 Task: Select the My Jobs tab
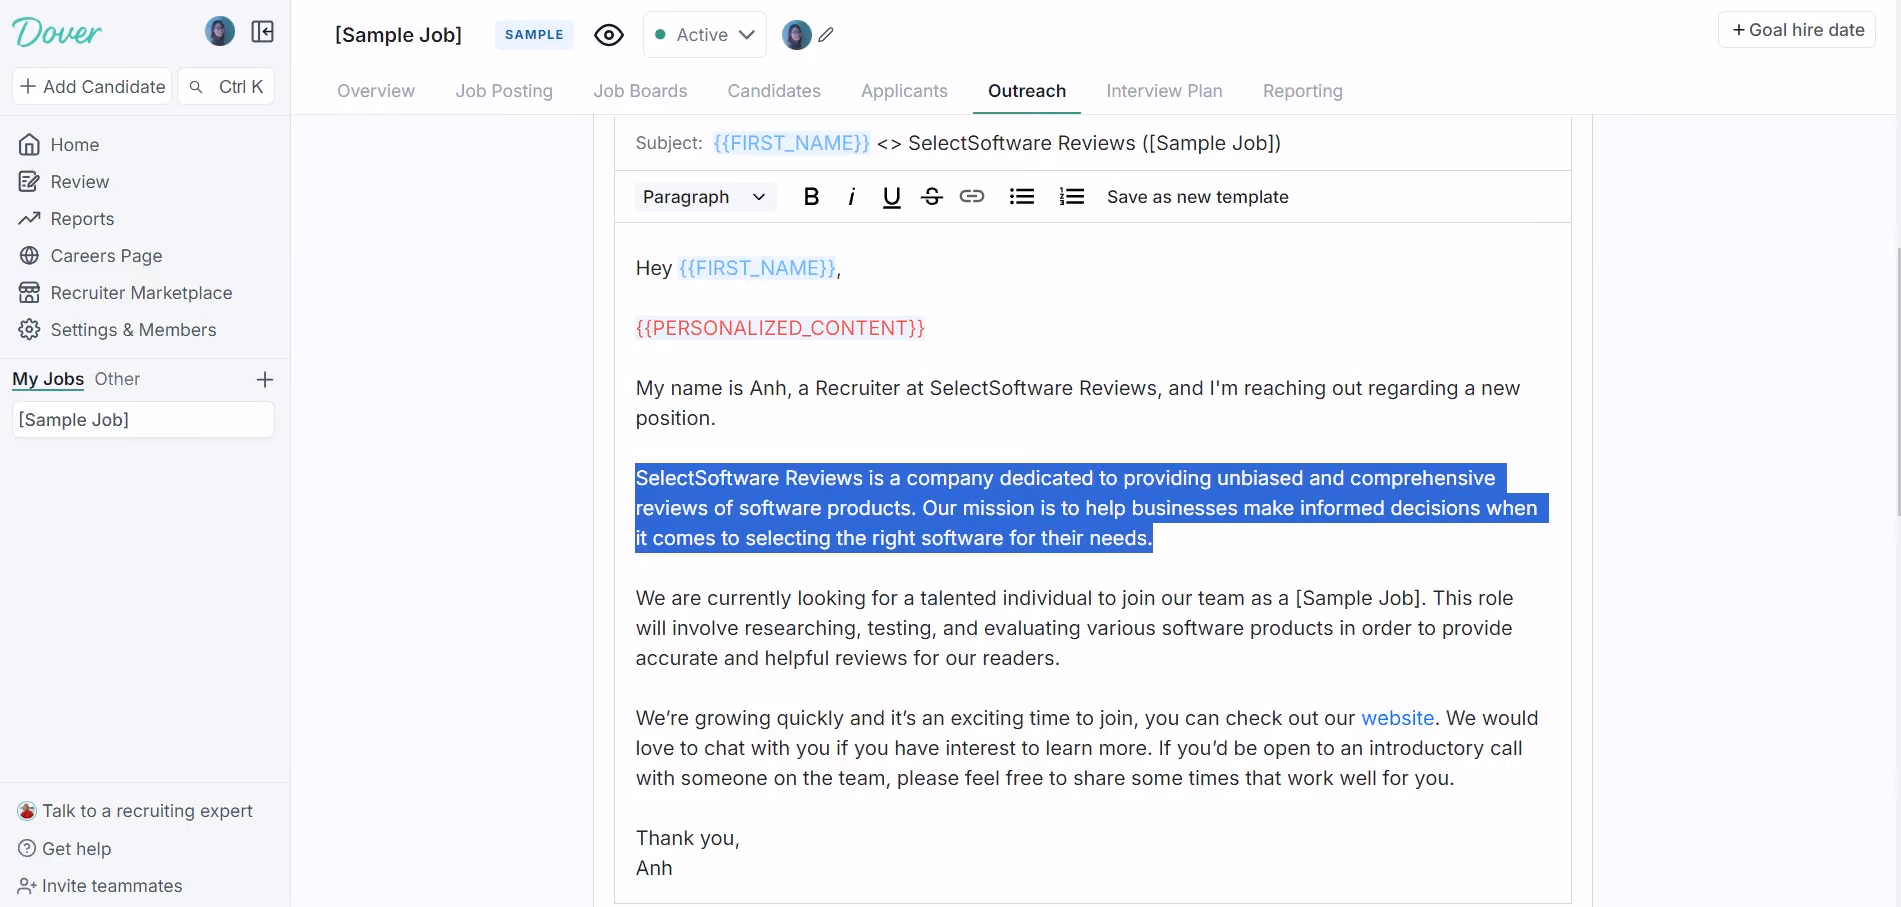click(x=48, y=379)
